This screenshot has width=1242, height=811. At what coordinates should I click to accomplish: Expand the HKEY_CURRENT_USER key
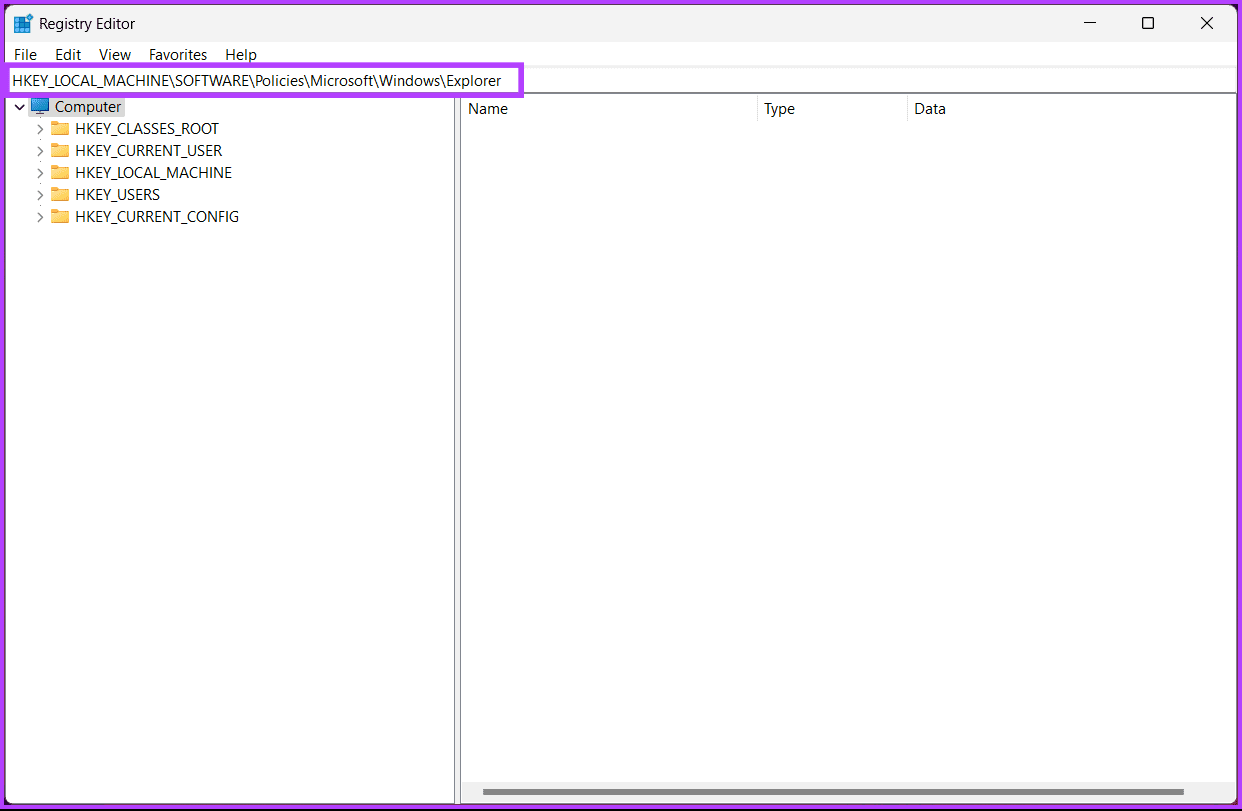pyautogui.click(x=40, y=151)
